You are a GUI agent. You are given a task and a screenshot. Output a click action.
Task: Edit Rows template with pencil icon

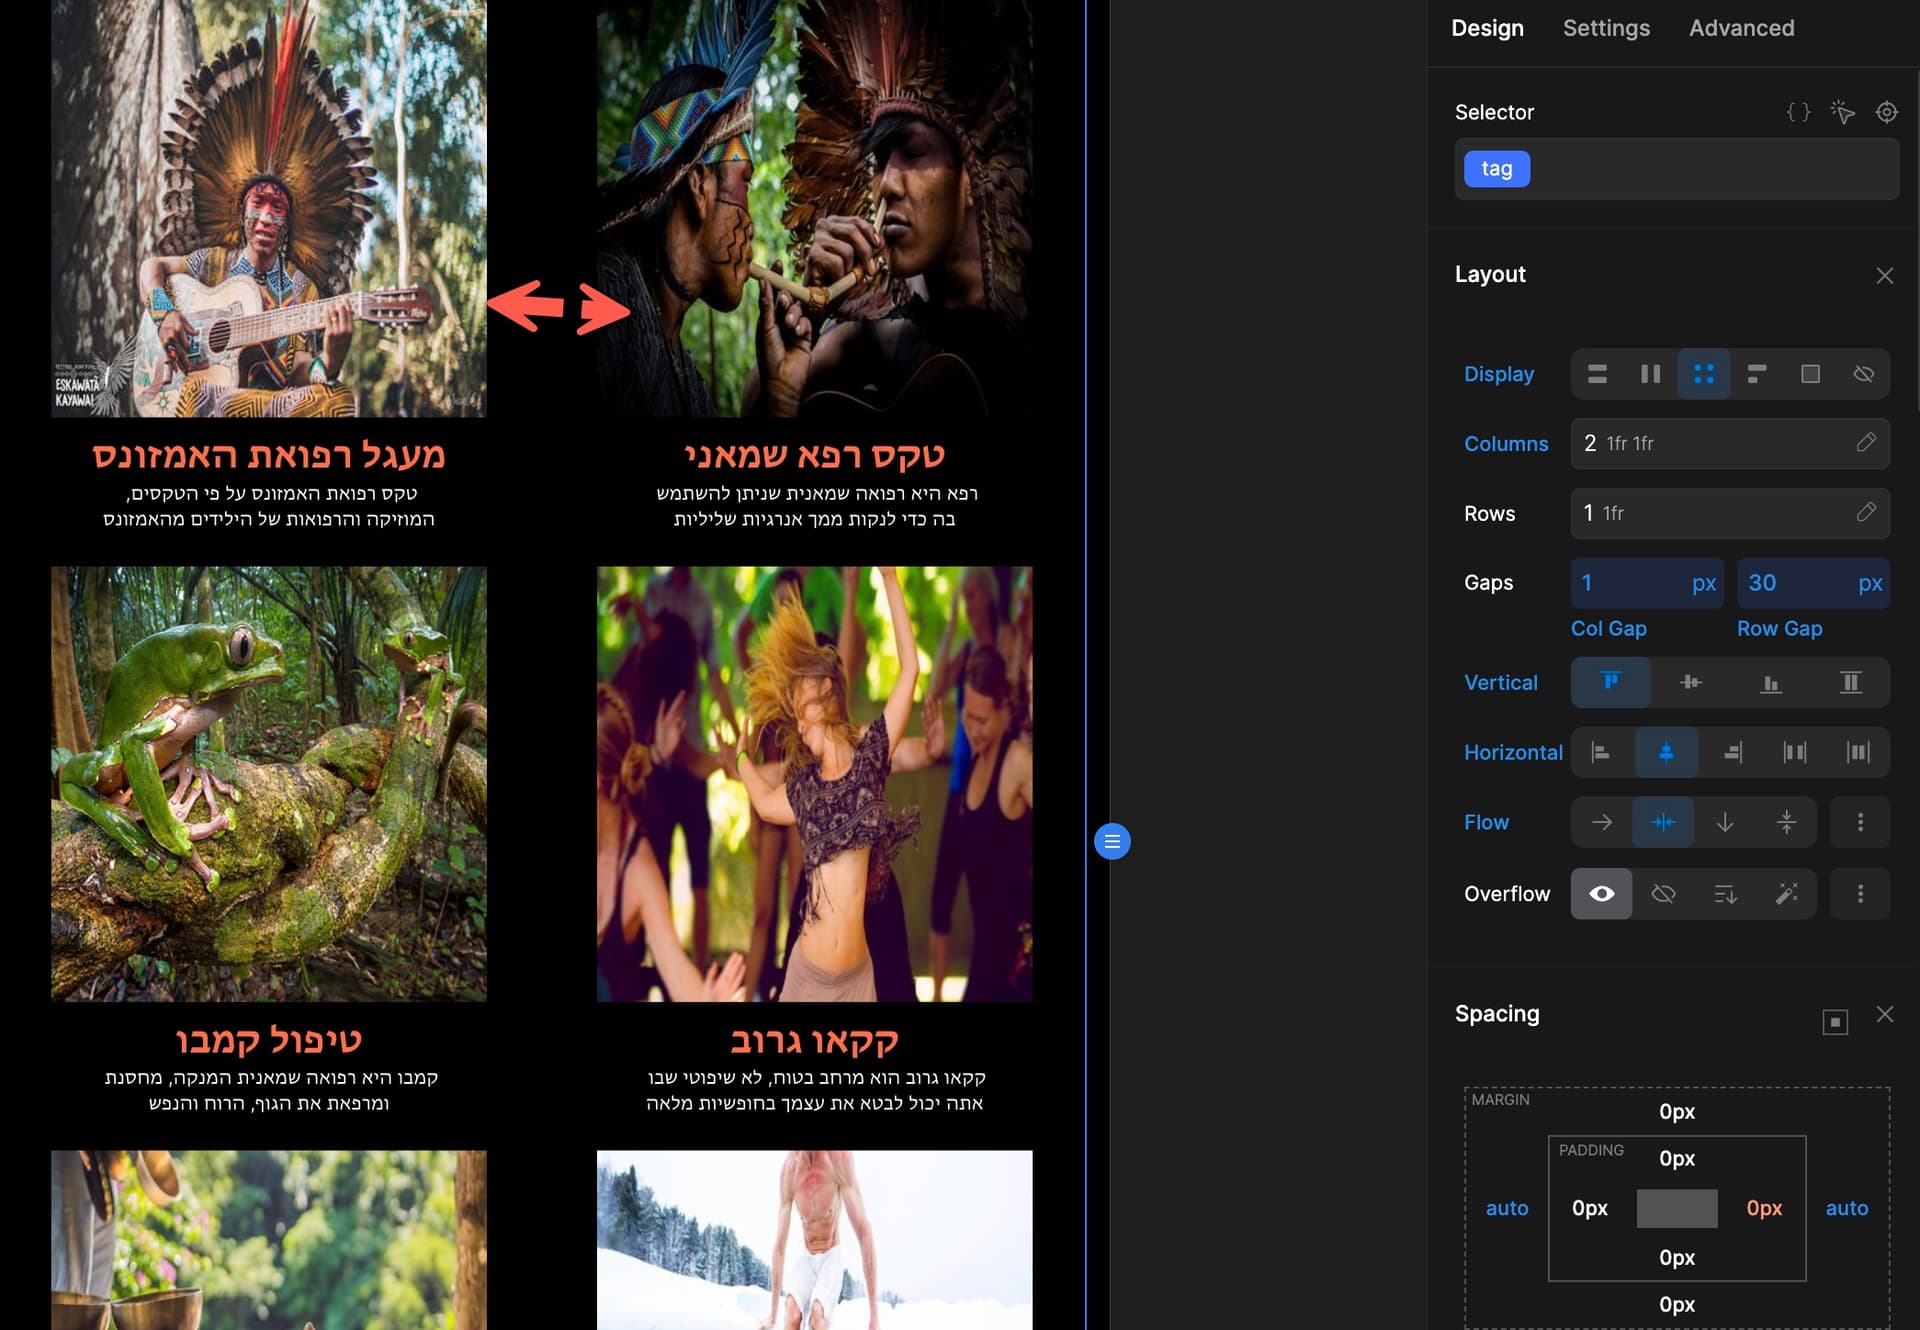click(1866, 512)
